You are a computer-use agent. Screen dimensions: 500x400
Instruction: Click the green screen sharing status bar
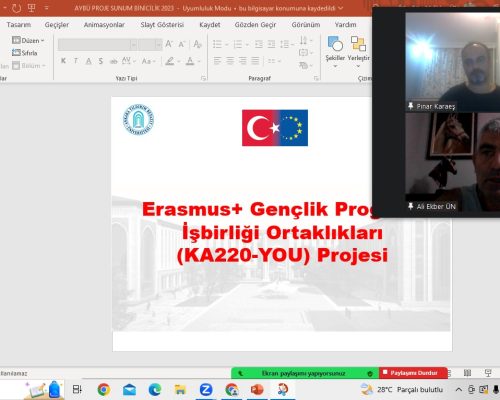tap(305, 373)
